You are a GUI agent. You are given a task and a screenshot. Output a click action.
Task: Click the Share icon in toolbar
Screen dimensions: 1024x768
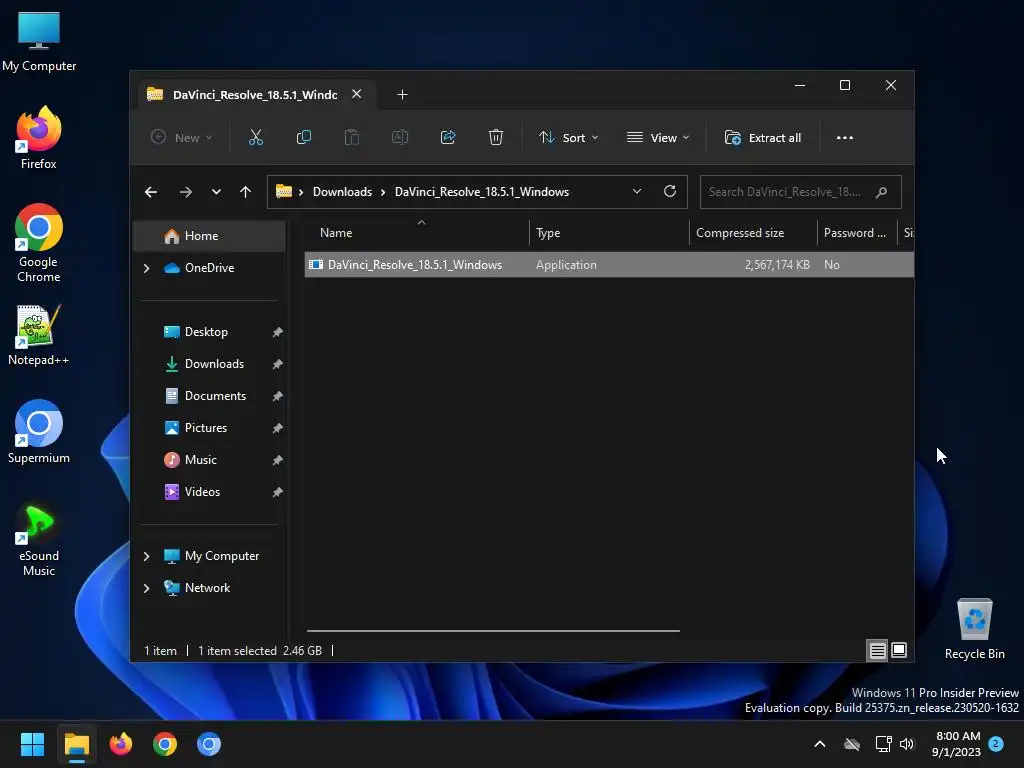point(448,138)
